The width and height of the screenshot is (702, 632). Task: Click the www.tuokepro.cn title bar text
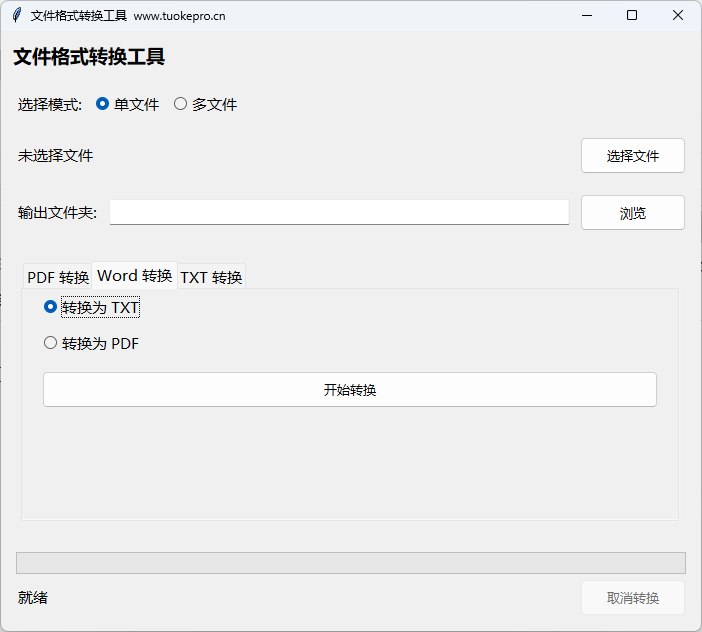click(180, 16)
